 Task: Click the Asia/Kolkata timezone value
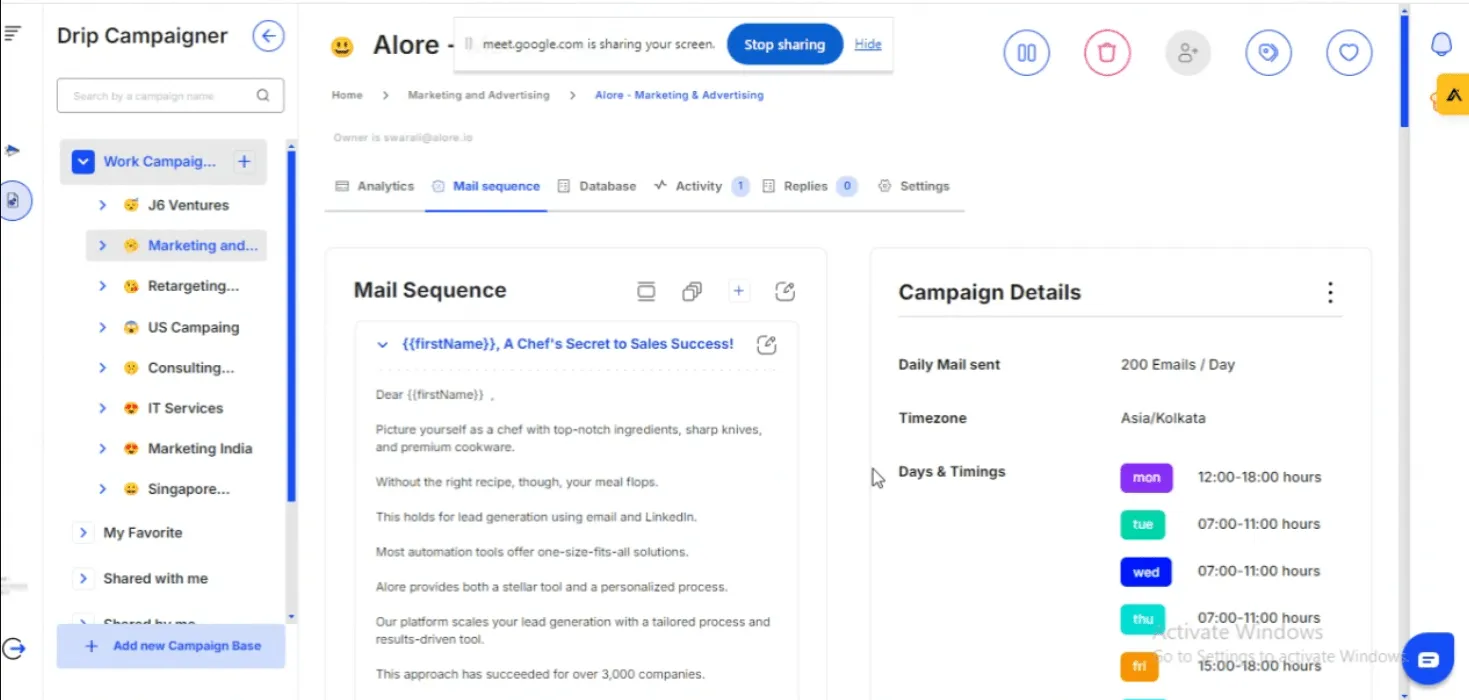1163,418
